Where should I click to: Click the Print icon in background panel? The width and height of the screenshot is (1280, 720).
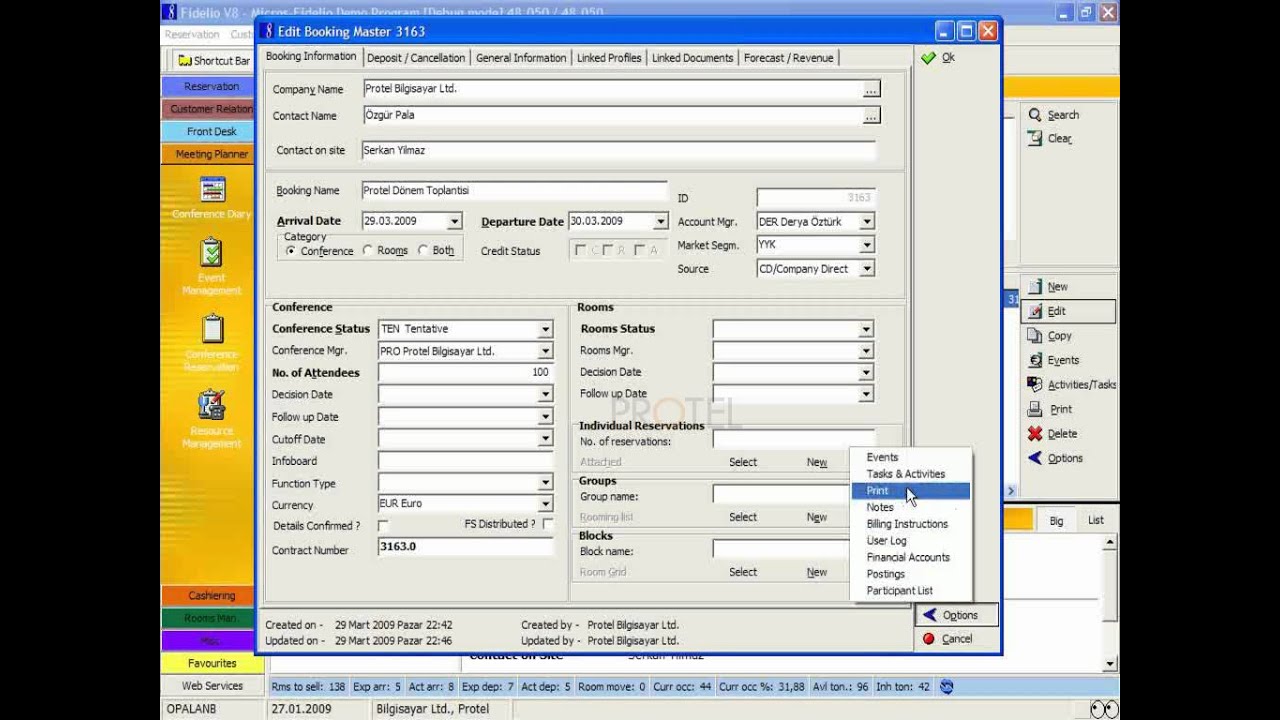coord(1035,410)
